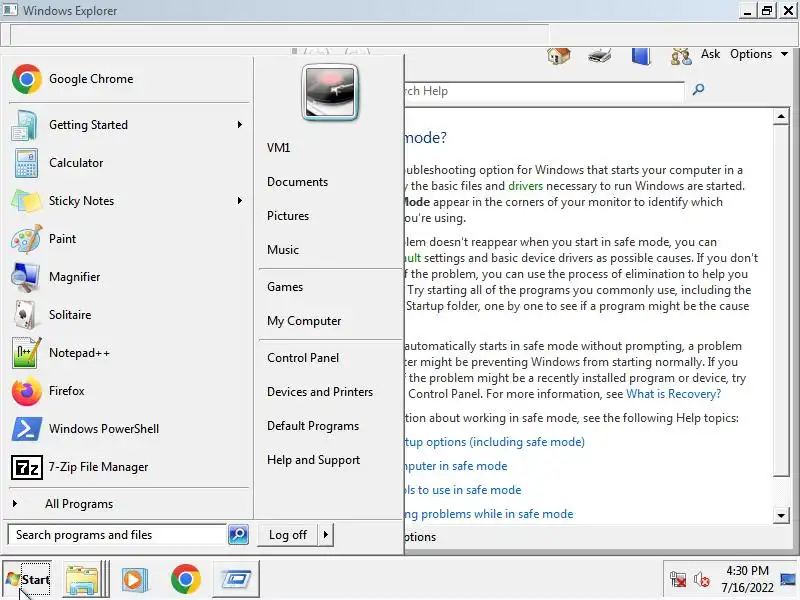Screen dimensions: 800x600
Task: Open Help and Support
Action: (313, 460)
